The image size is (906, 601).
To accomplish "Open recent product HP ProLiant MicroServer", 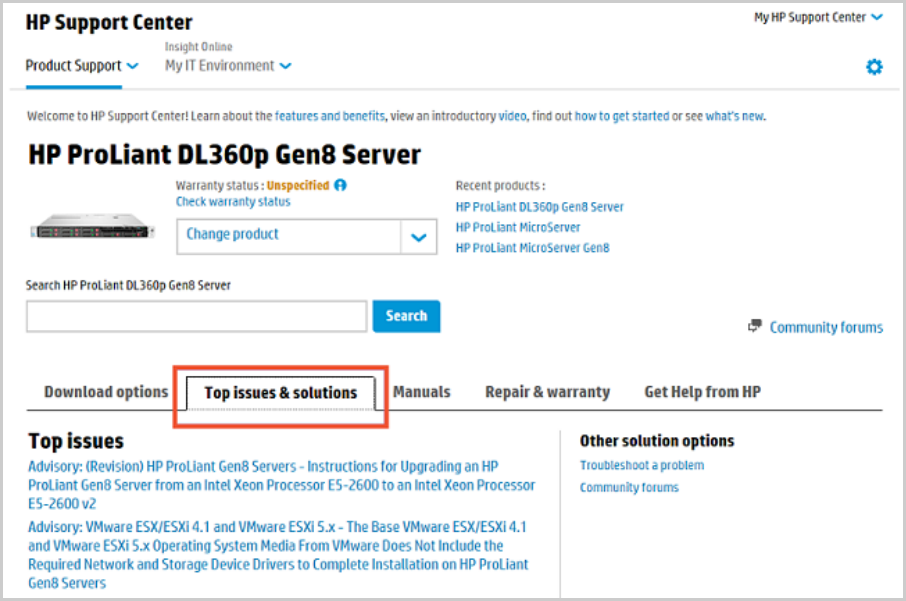I will click(518, 227).
